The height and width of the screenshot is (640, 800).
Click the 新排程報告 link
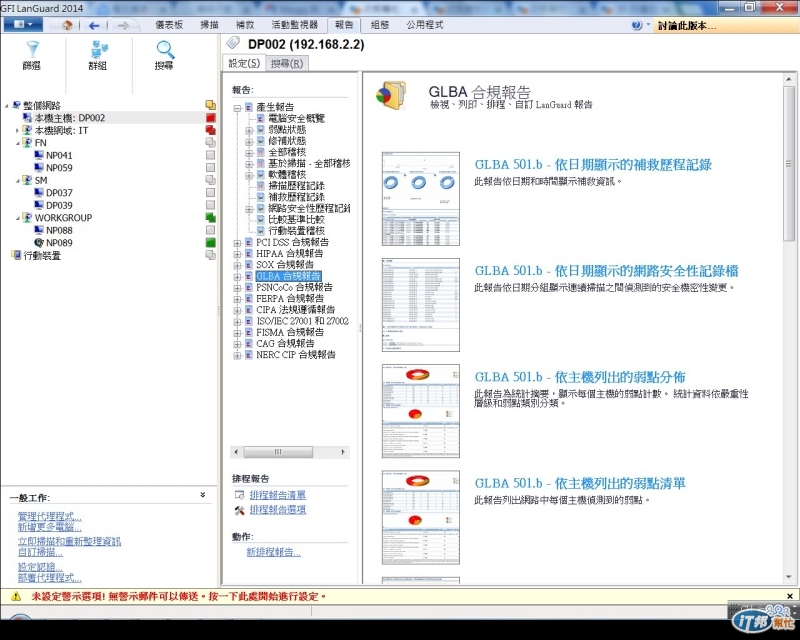273,552
